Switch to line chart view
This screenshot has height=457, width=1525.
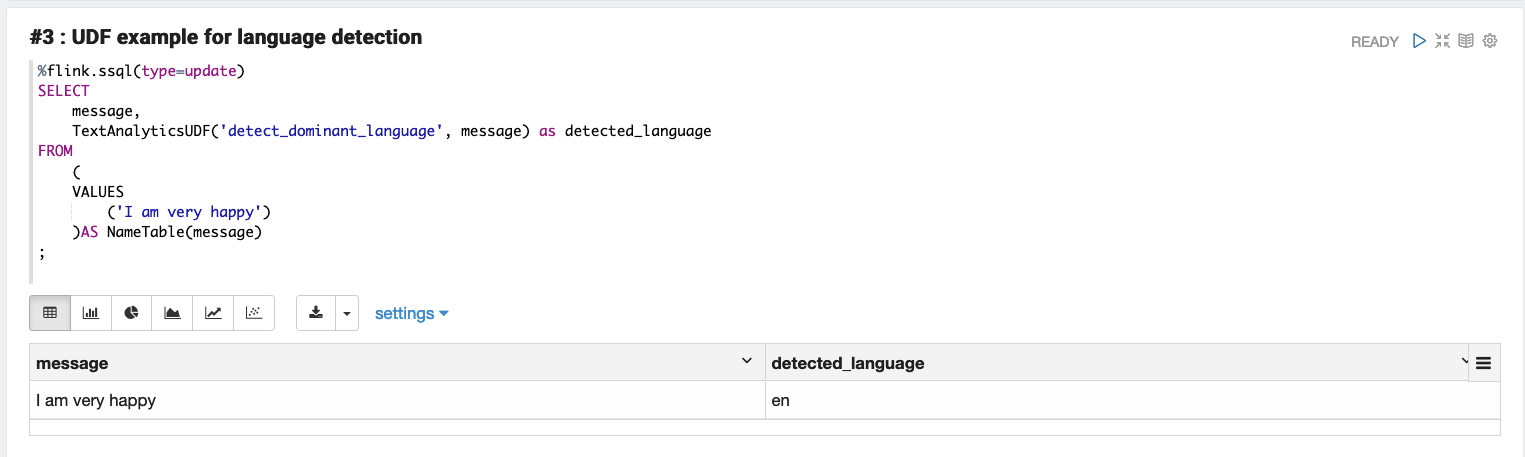click(213, 313)
